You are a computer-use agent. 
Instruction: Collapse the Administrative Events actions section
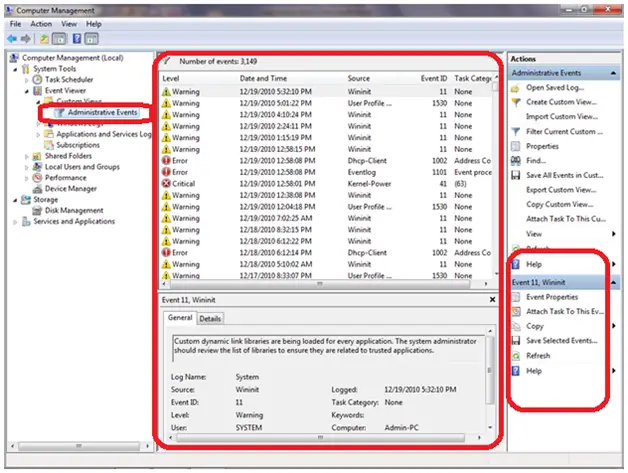point(613,73)
